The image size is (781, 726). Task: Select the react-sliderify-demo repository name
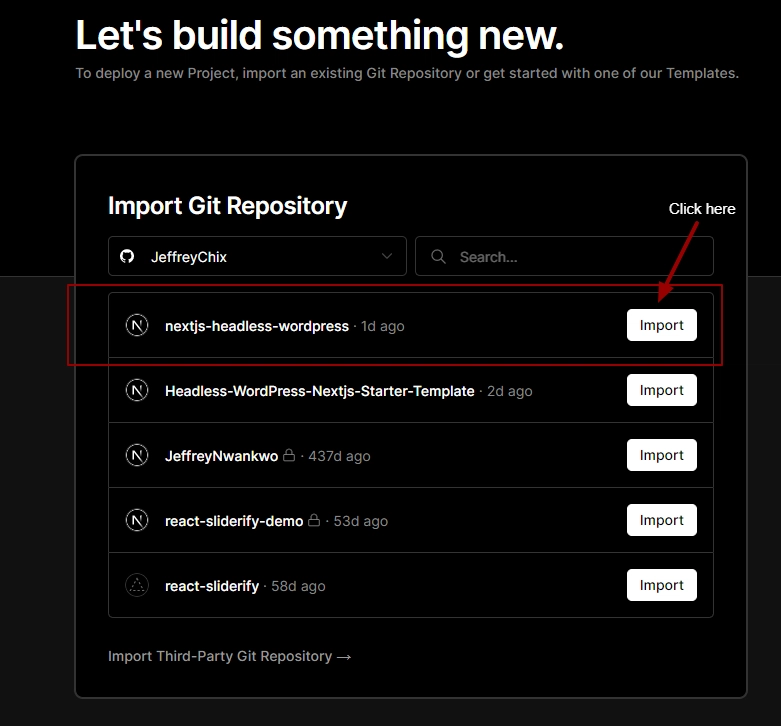[234, 521]
